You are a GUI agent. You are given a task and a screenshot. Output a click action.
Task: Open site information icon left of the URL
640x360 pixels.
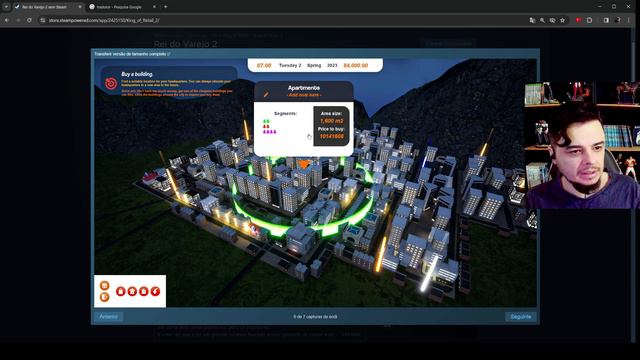[43, 20]
